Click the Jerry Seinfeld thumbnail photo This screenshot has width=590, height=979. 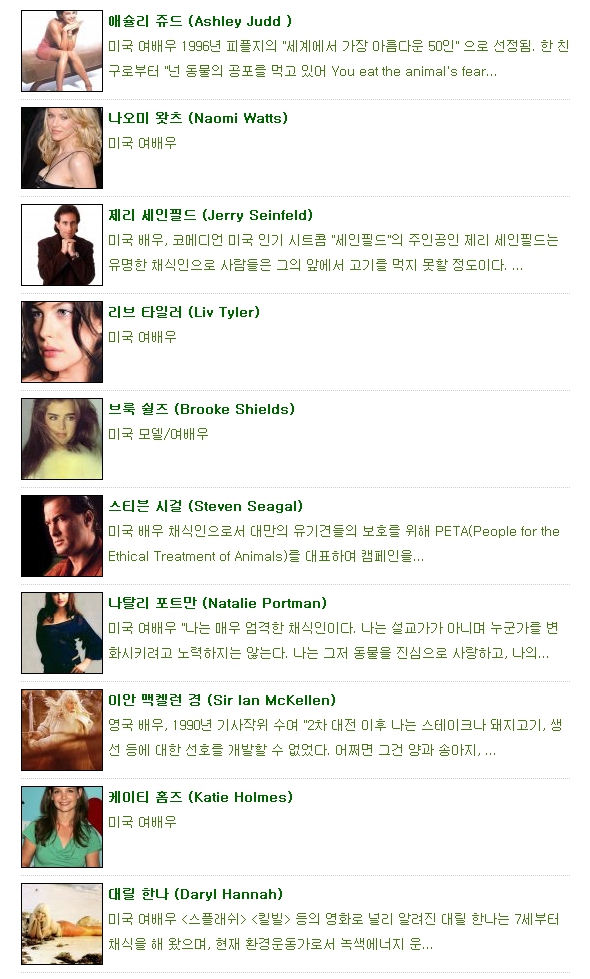tap(62, 245)
